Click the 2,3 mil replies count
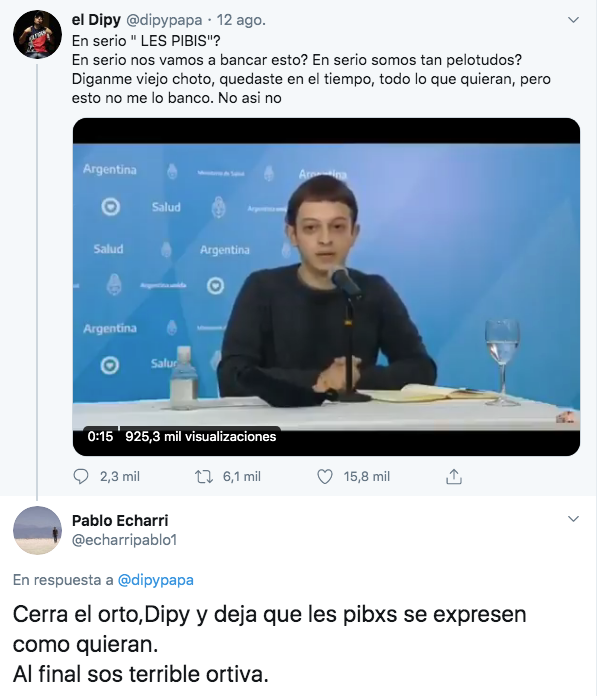603x696 pixels. [119, 477]
